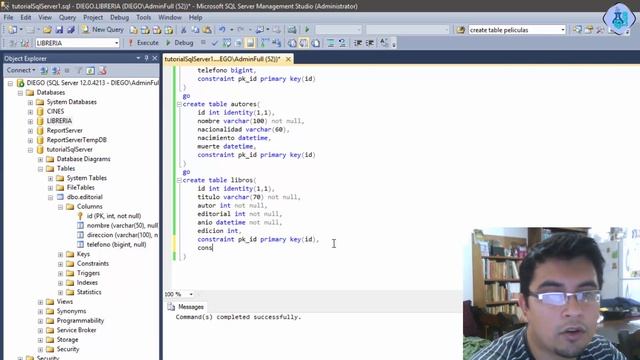This screenshot has height=360, width=640.
Task: Click the Disconnect icon in Object Explorer
Action: point(56,71)
